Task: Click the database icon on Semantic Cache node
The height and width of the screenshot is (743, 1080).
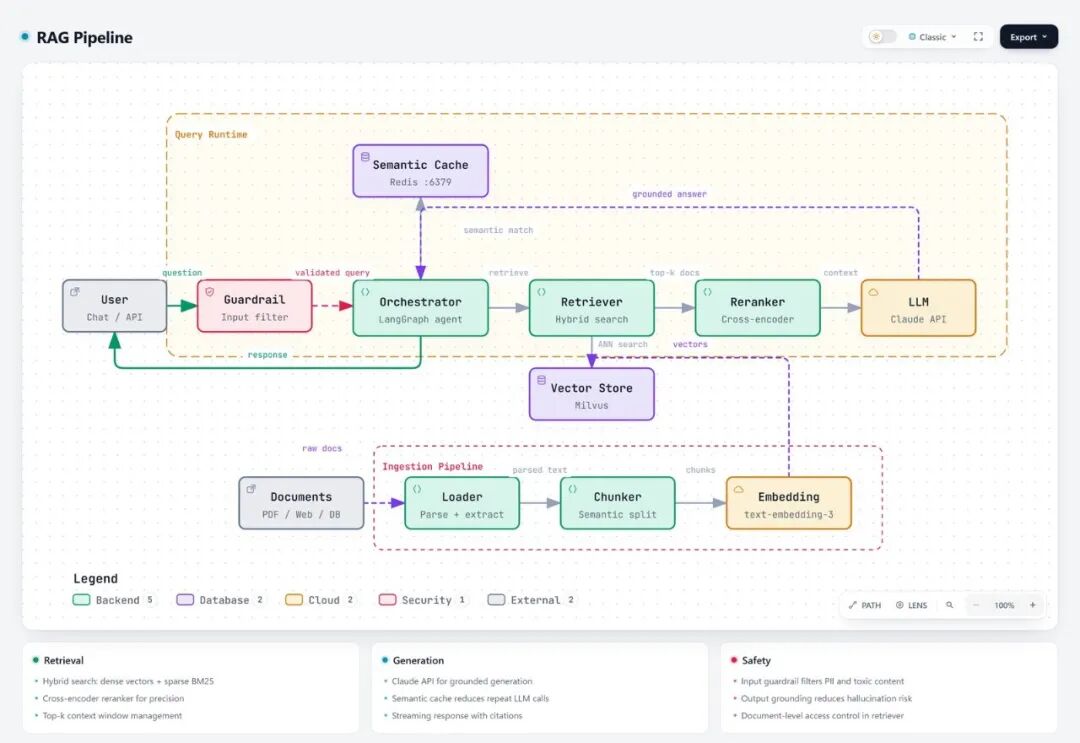Action: point(365,157)
